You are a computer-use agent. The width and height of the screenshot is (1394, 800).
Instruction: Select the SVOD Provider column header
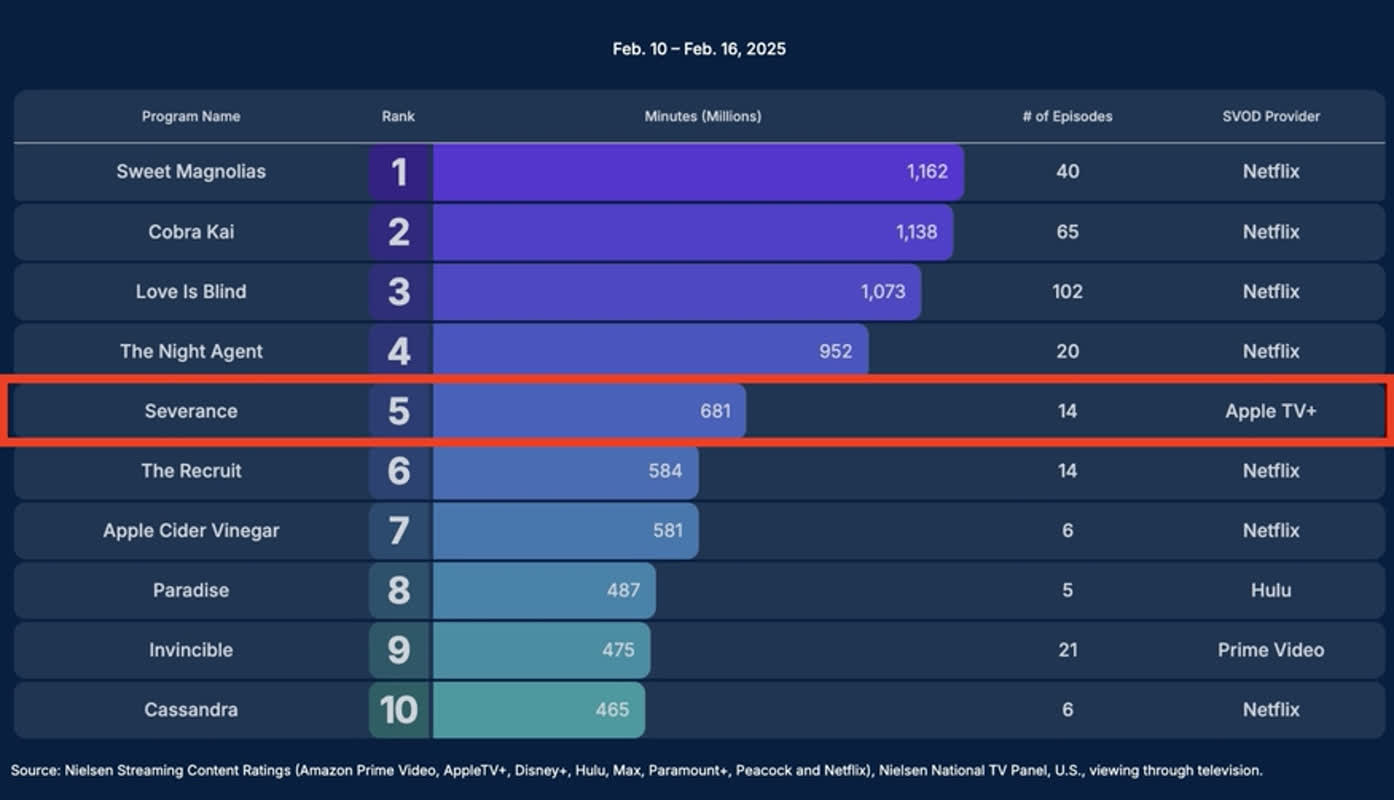[x=1270, y=116]
